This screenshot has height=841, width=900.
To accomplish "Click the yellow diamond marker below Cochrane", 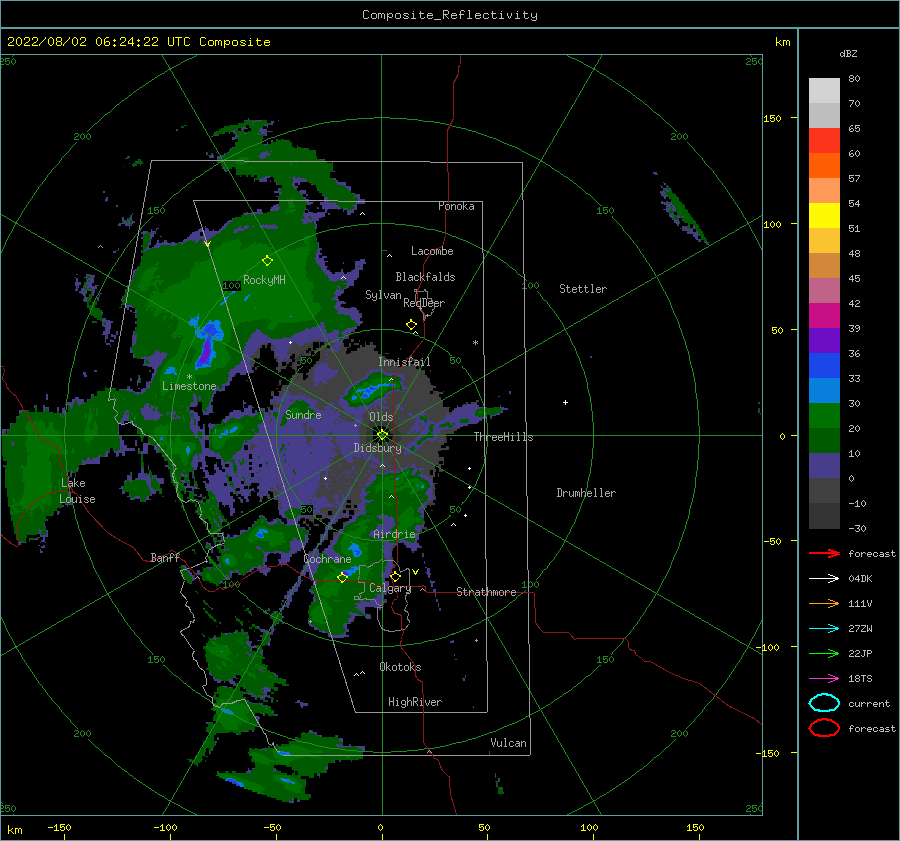I will pyautogui.click(x=342, y=577).
